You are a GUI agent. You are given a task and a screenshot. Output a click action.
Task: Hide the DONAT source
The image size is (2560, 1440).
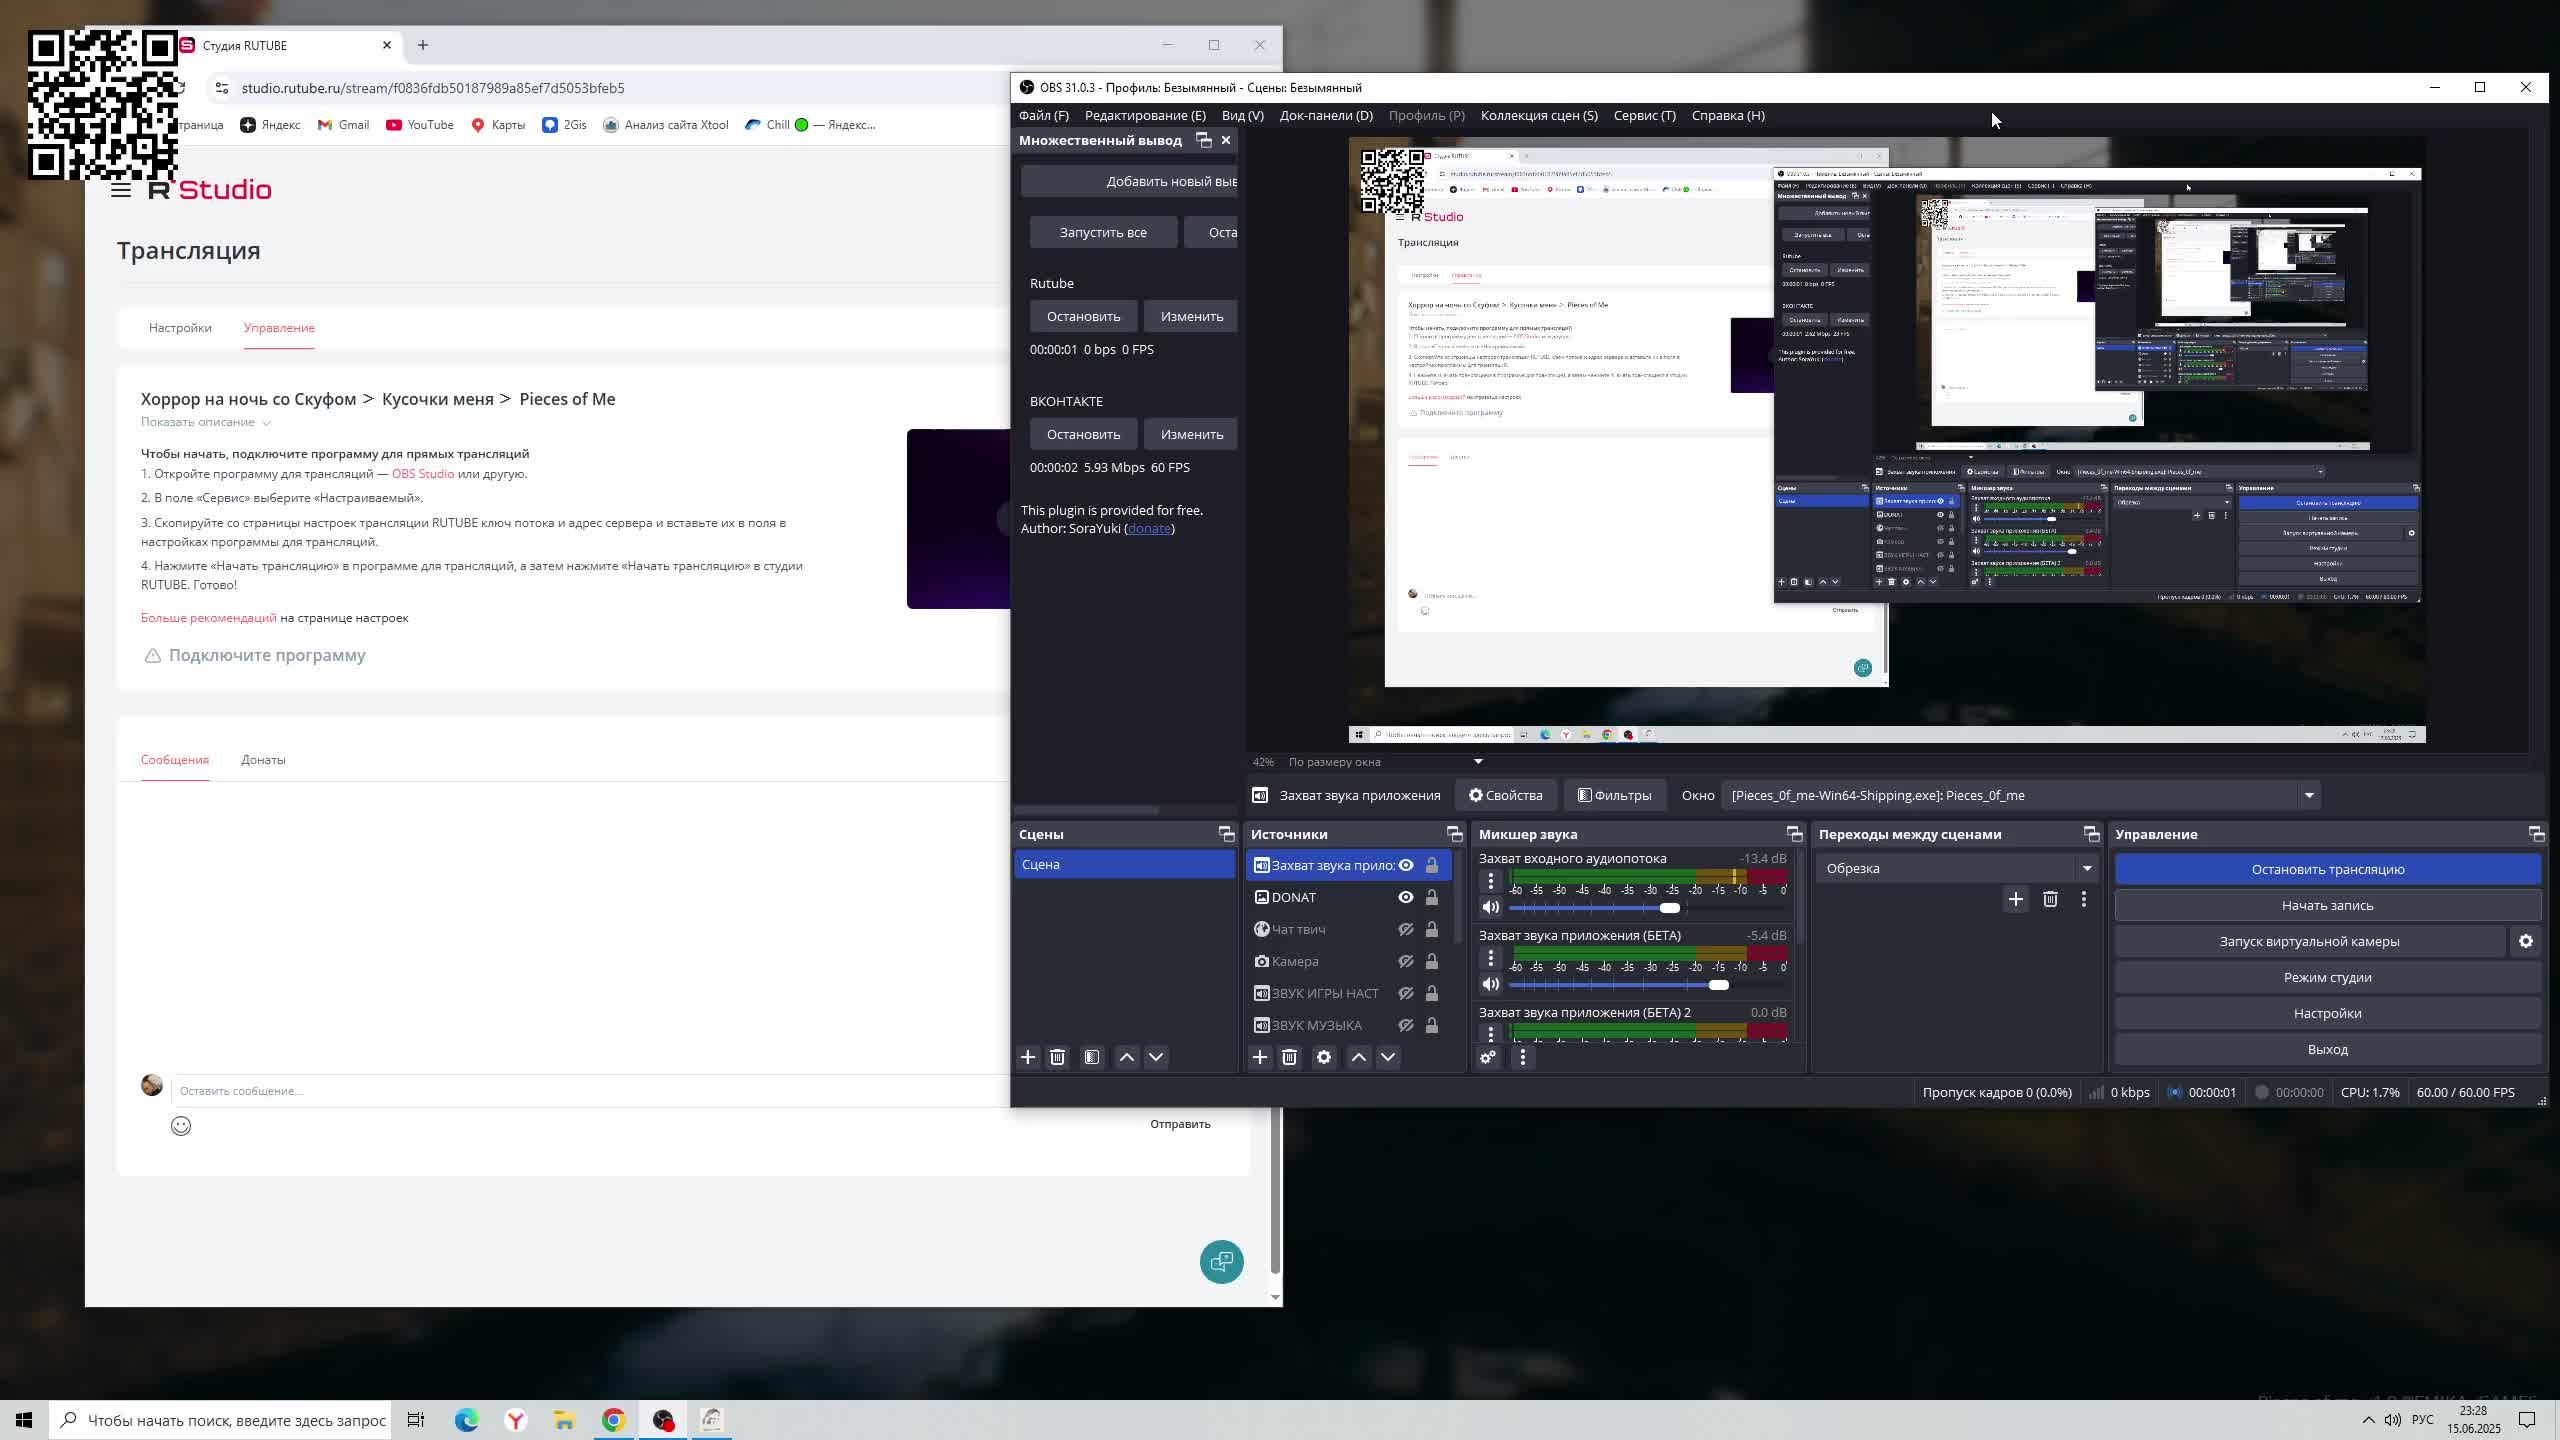point(1406,897)
